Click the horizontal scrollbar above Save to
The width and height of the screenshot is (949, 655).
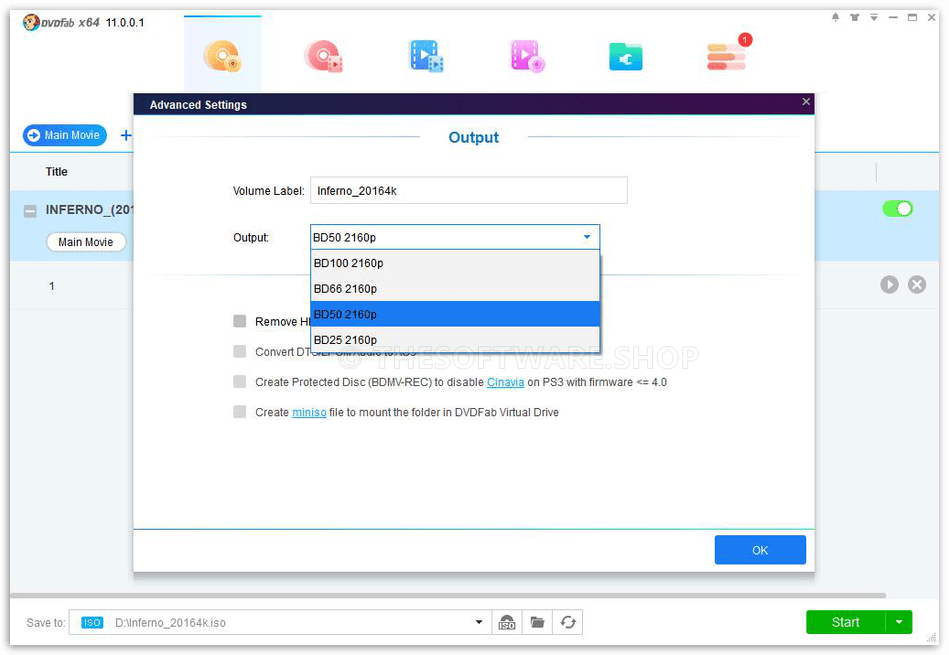(x=448, y=596)
